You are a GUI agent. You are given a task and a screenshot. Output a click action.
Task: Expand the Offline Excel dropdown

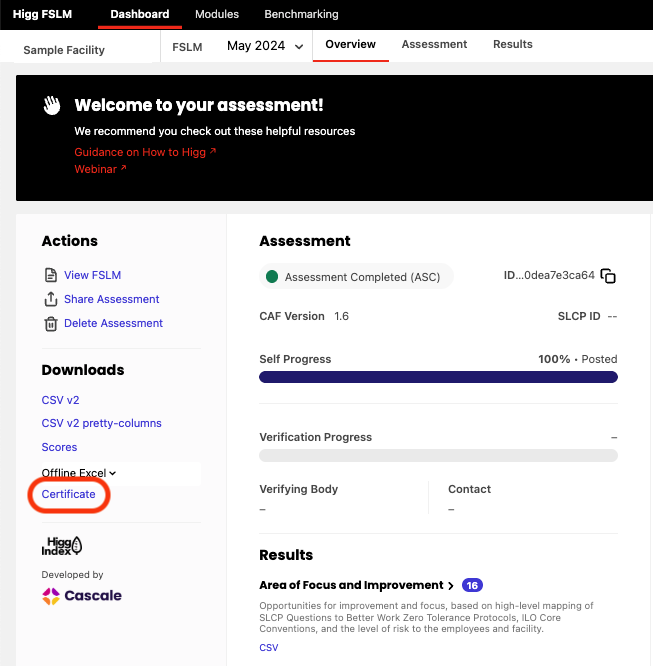[79, 473]
